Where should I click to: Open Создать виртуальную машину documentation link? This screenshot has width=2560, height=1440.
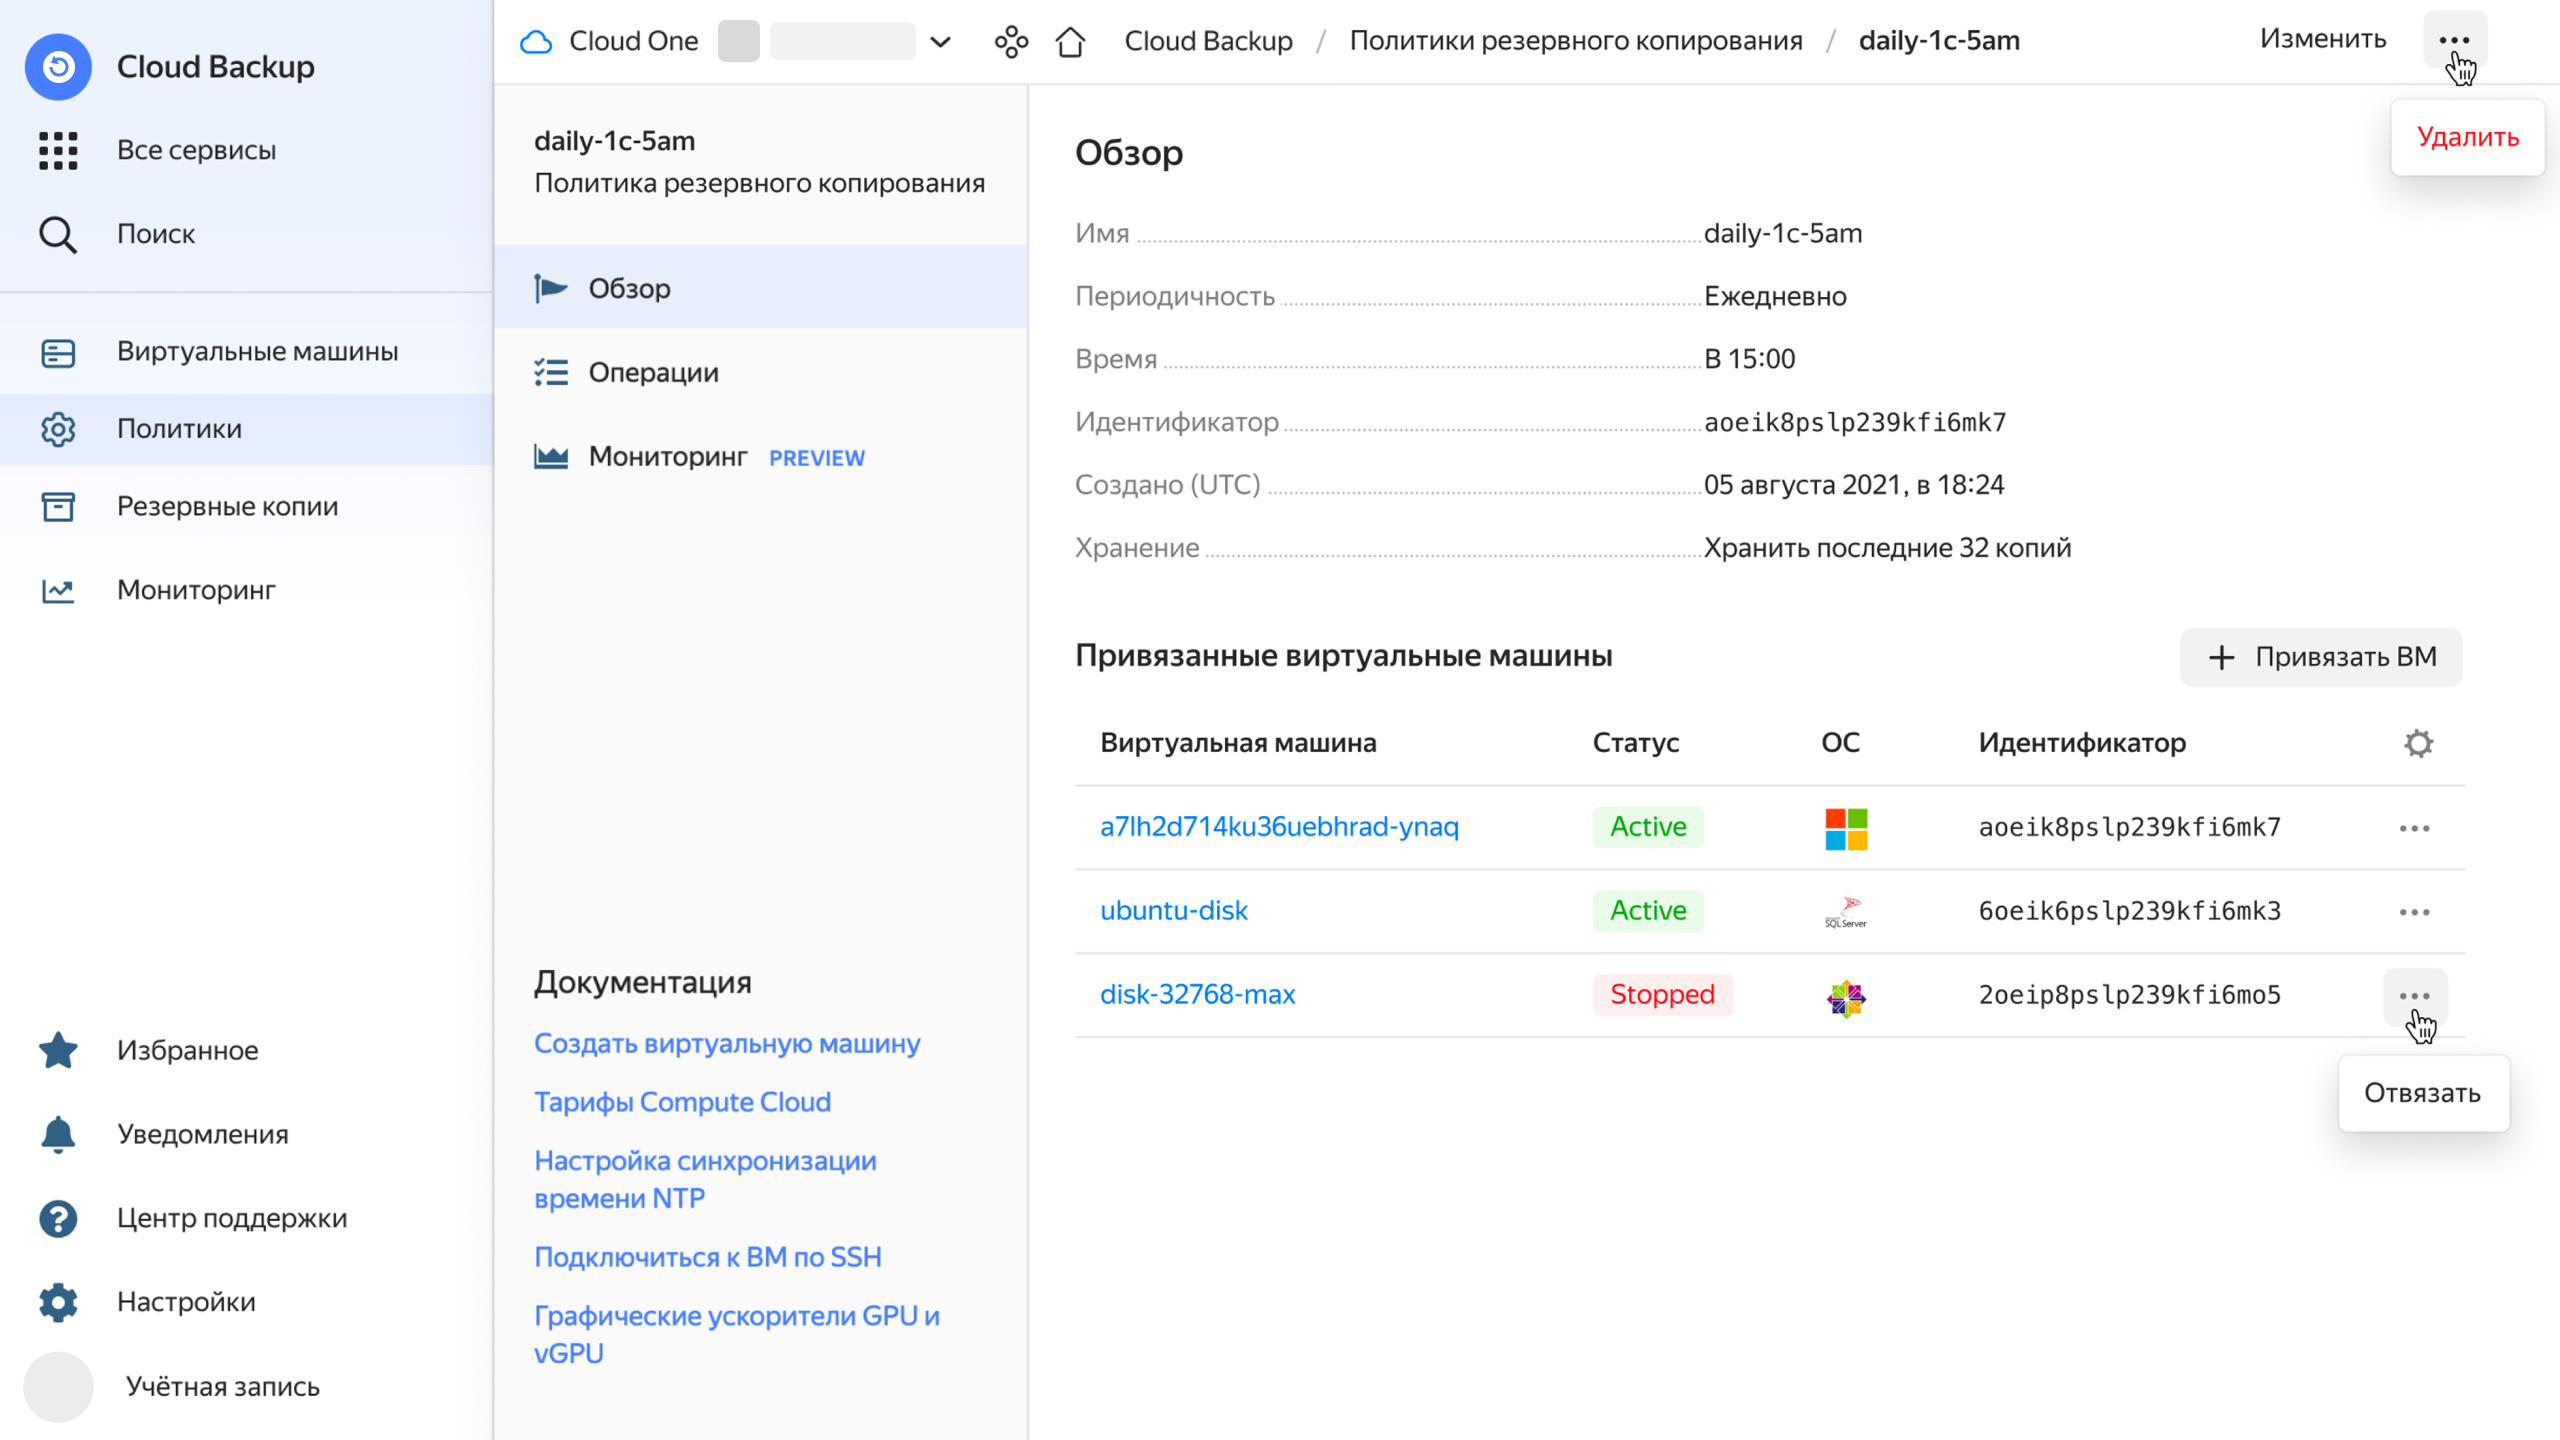(727, 1043)
